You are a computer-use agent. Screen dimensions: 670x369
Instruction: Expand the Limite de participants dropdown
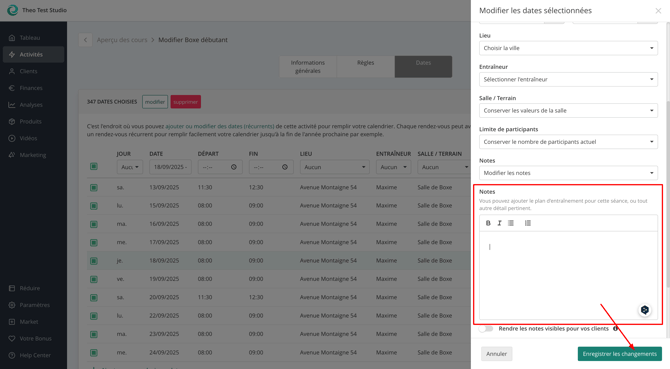coord(568,142)
